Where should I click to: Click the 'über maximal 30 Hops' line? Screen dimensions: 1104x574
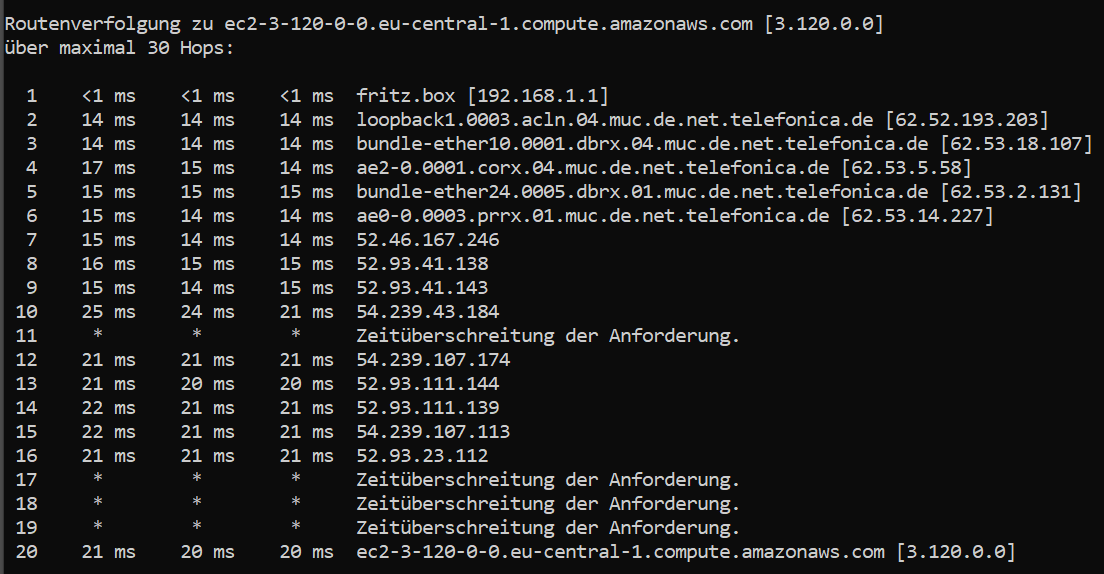(x=119, y=48)
